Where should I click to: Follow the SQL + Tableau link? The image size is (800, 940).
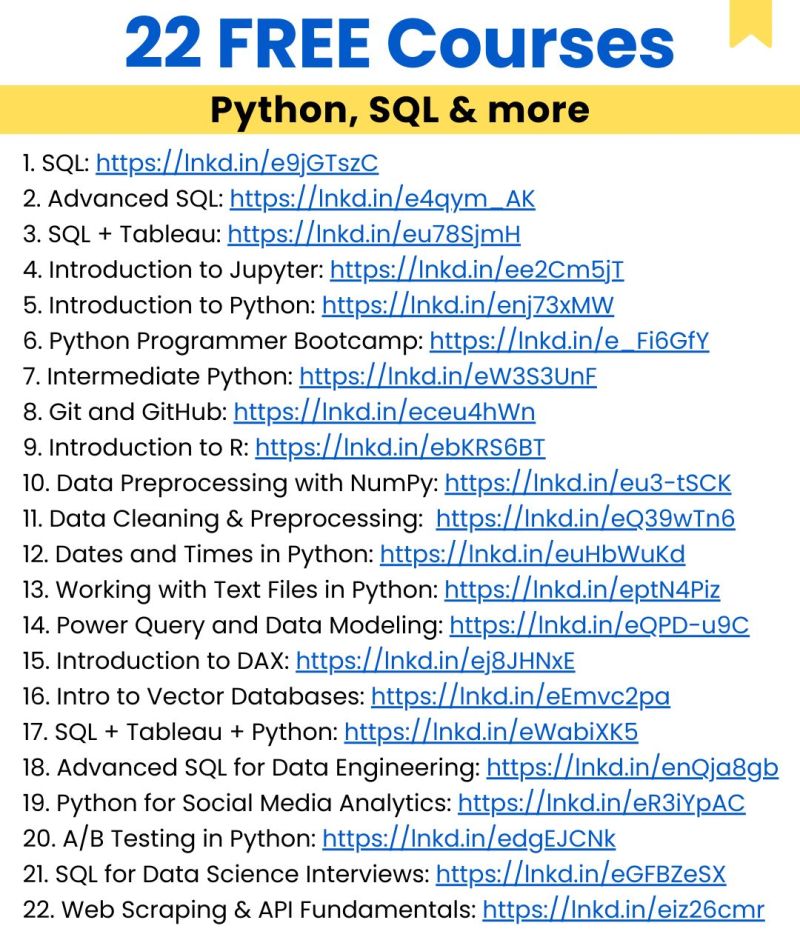[374, 234]
